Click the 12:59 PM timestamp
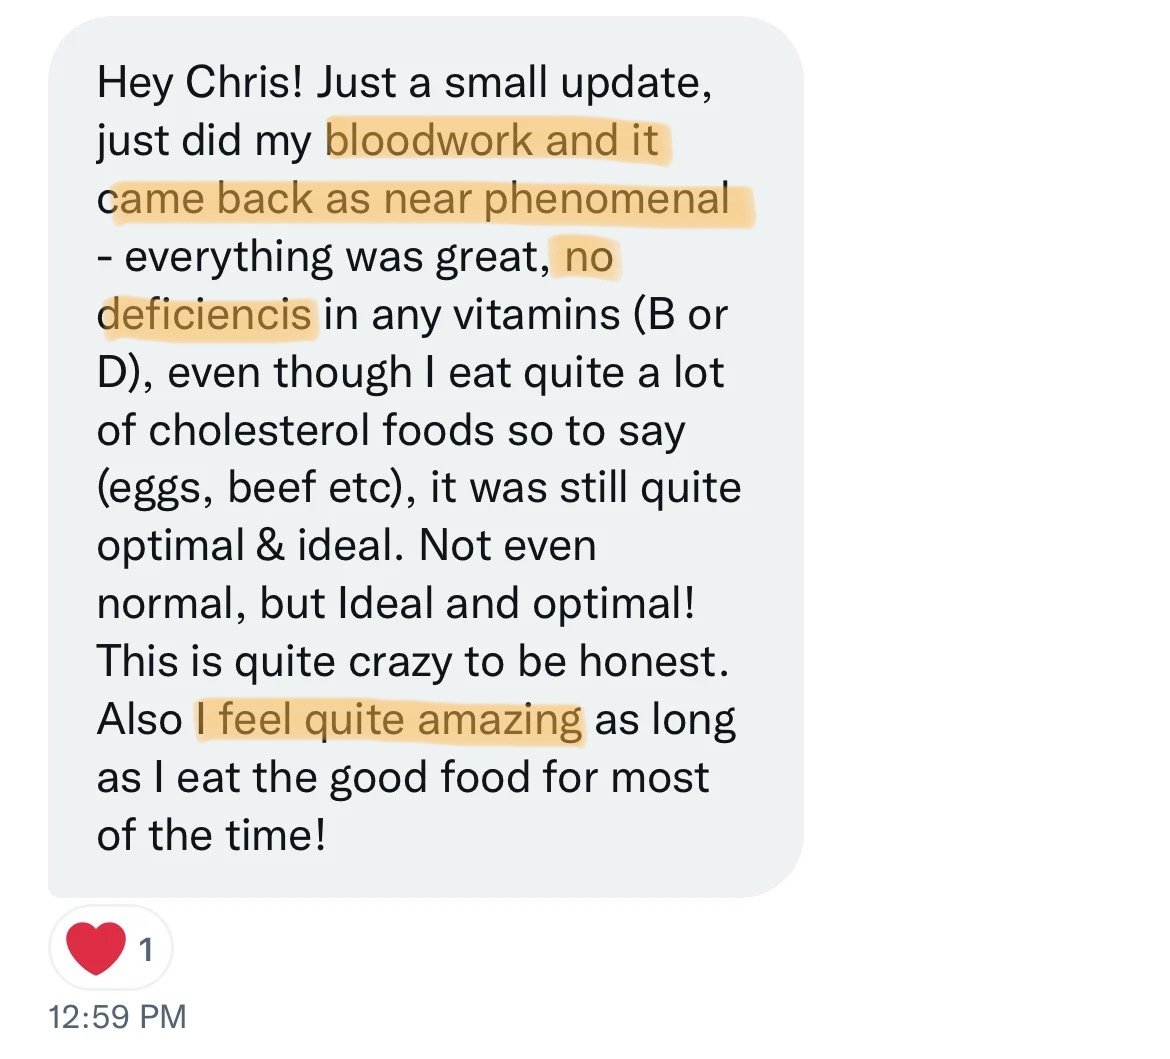The width and height of the screenshot is (1170, 1059). [116, 1017]
